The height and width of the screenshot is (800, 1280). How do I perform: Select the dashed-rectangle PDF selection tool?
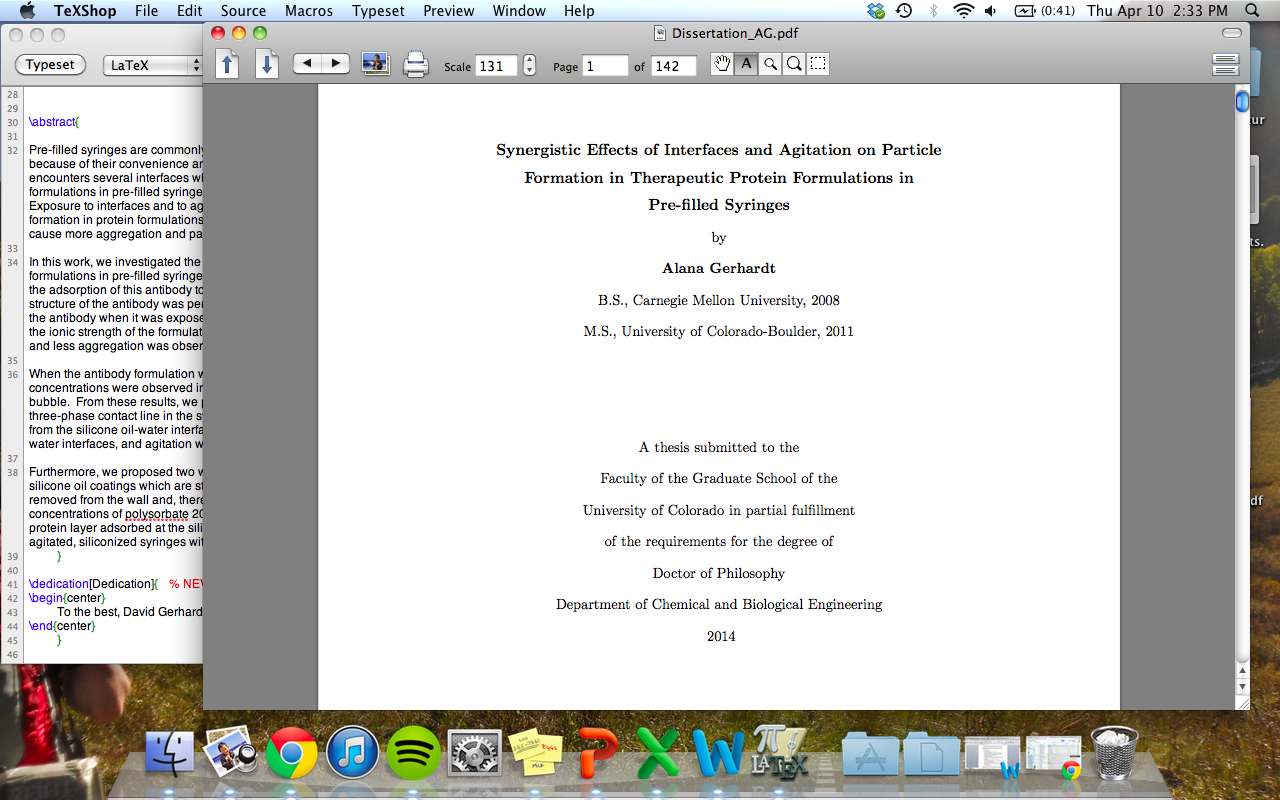pos(818,65)
